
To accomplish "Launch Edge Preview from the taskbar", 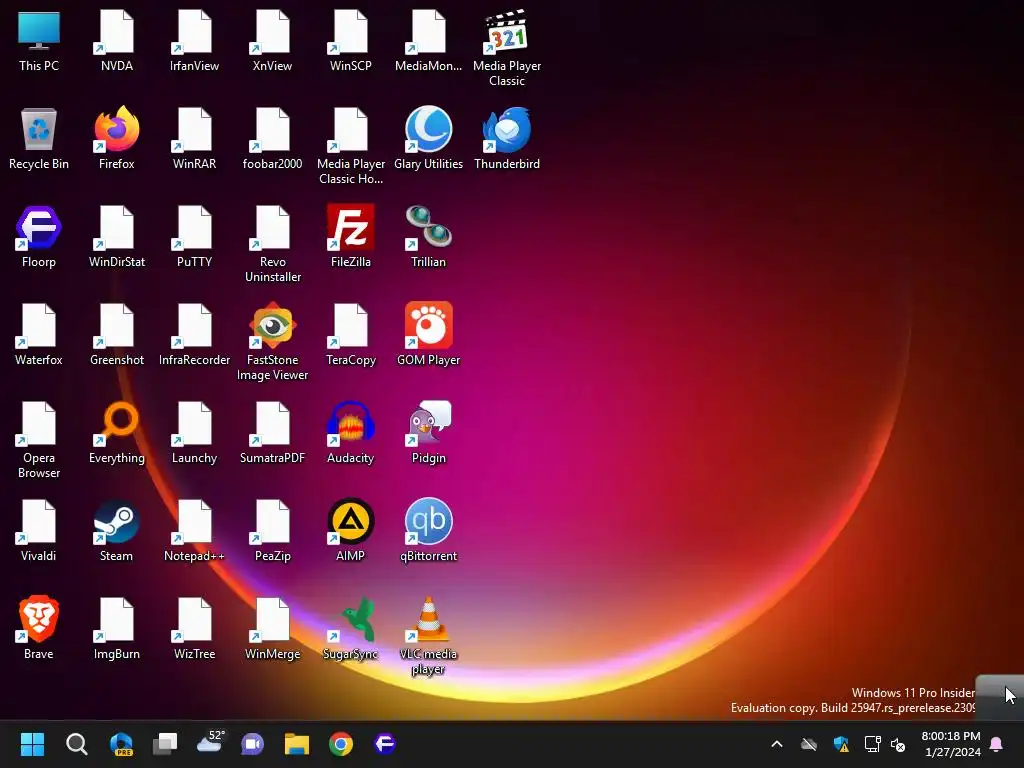I will point(121,744).
